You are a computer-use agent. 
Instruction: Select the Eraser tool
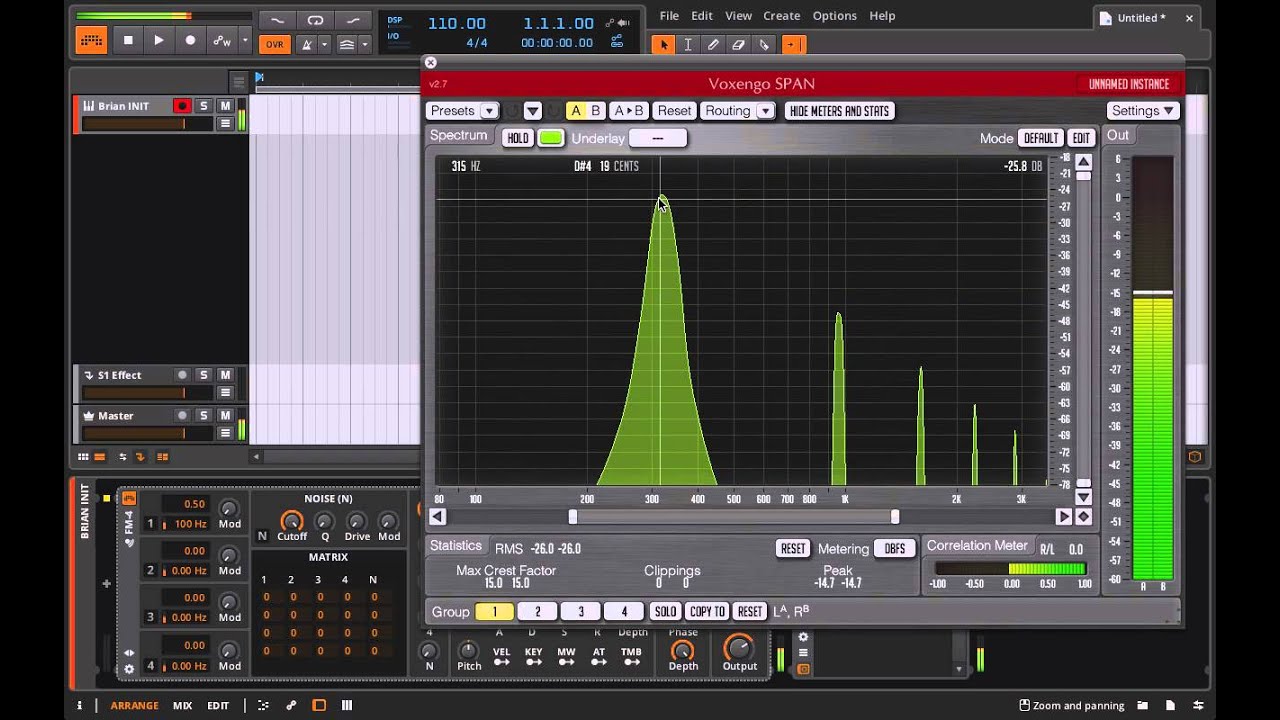(739, 44)
